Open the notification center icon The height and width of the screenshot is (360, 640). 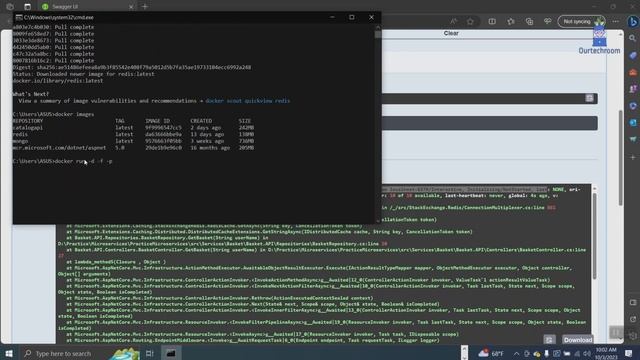pyautogui.click(x=629, y=353)
